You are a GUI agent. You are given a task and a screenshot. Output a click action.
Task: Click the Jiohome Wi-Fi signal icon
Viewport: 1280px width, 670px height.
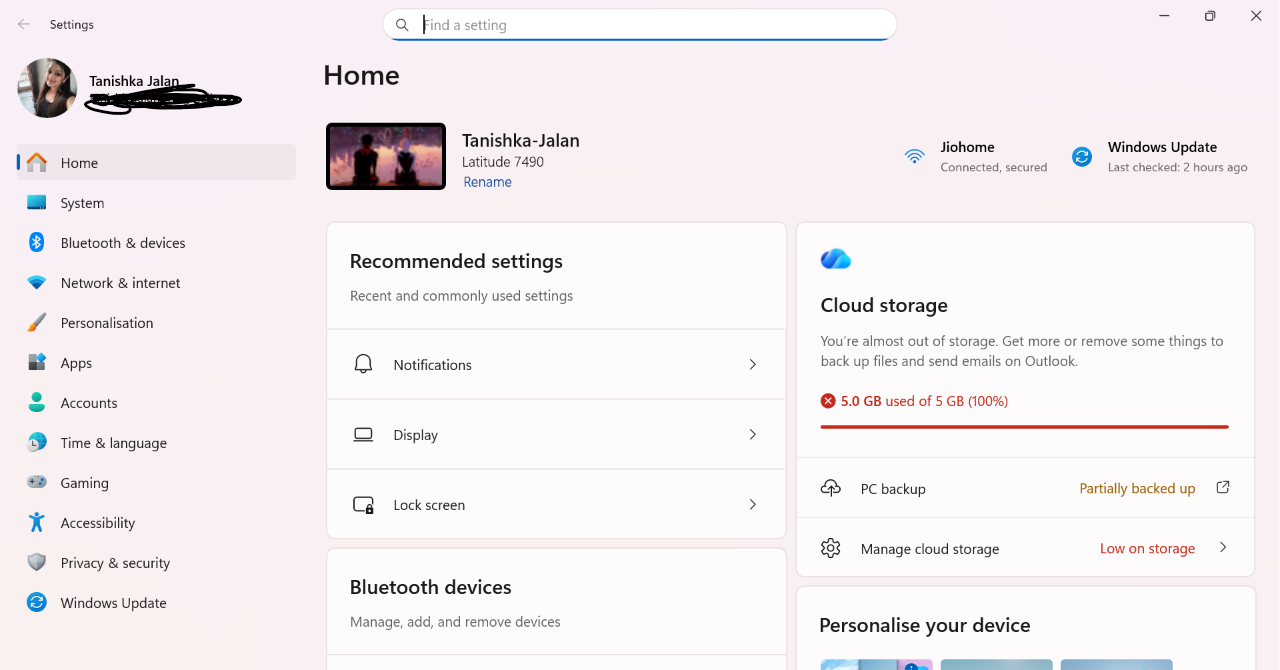(914, 156)
